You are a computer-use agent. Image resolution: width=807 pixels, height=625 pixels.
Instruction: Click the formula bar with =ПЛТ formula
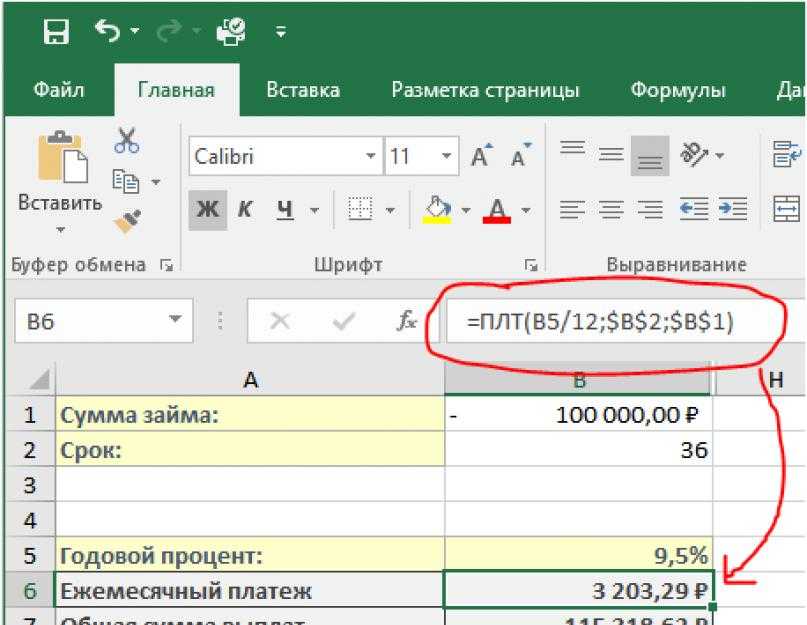click(x=625, y=321)
